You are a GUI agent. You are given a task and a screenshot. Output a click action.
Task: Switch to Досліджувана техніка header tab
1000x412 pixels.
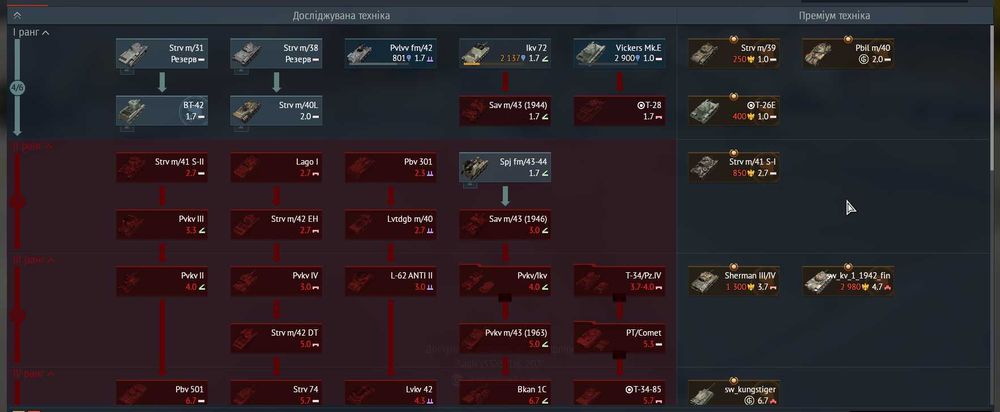341,15
